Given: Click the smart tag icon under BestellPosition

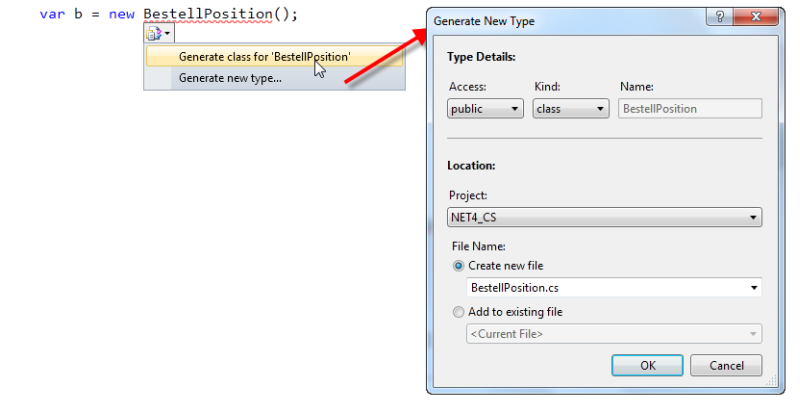Looking at the screenshot, I should coord(153,34).
